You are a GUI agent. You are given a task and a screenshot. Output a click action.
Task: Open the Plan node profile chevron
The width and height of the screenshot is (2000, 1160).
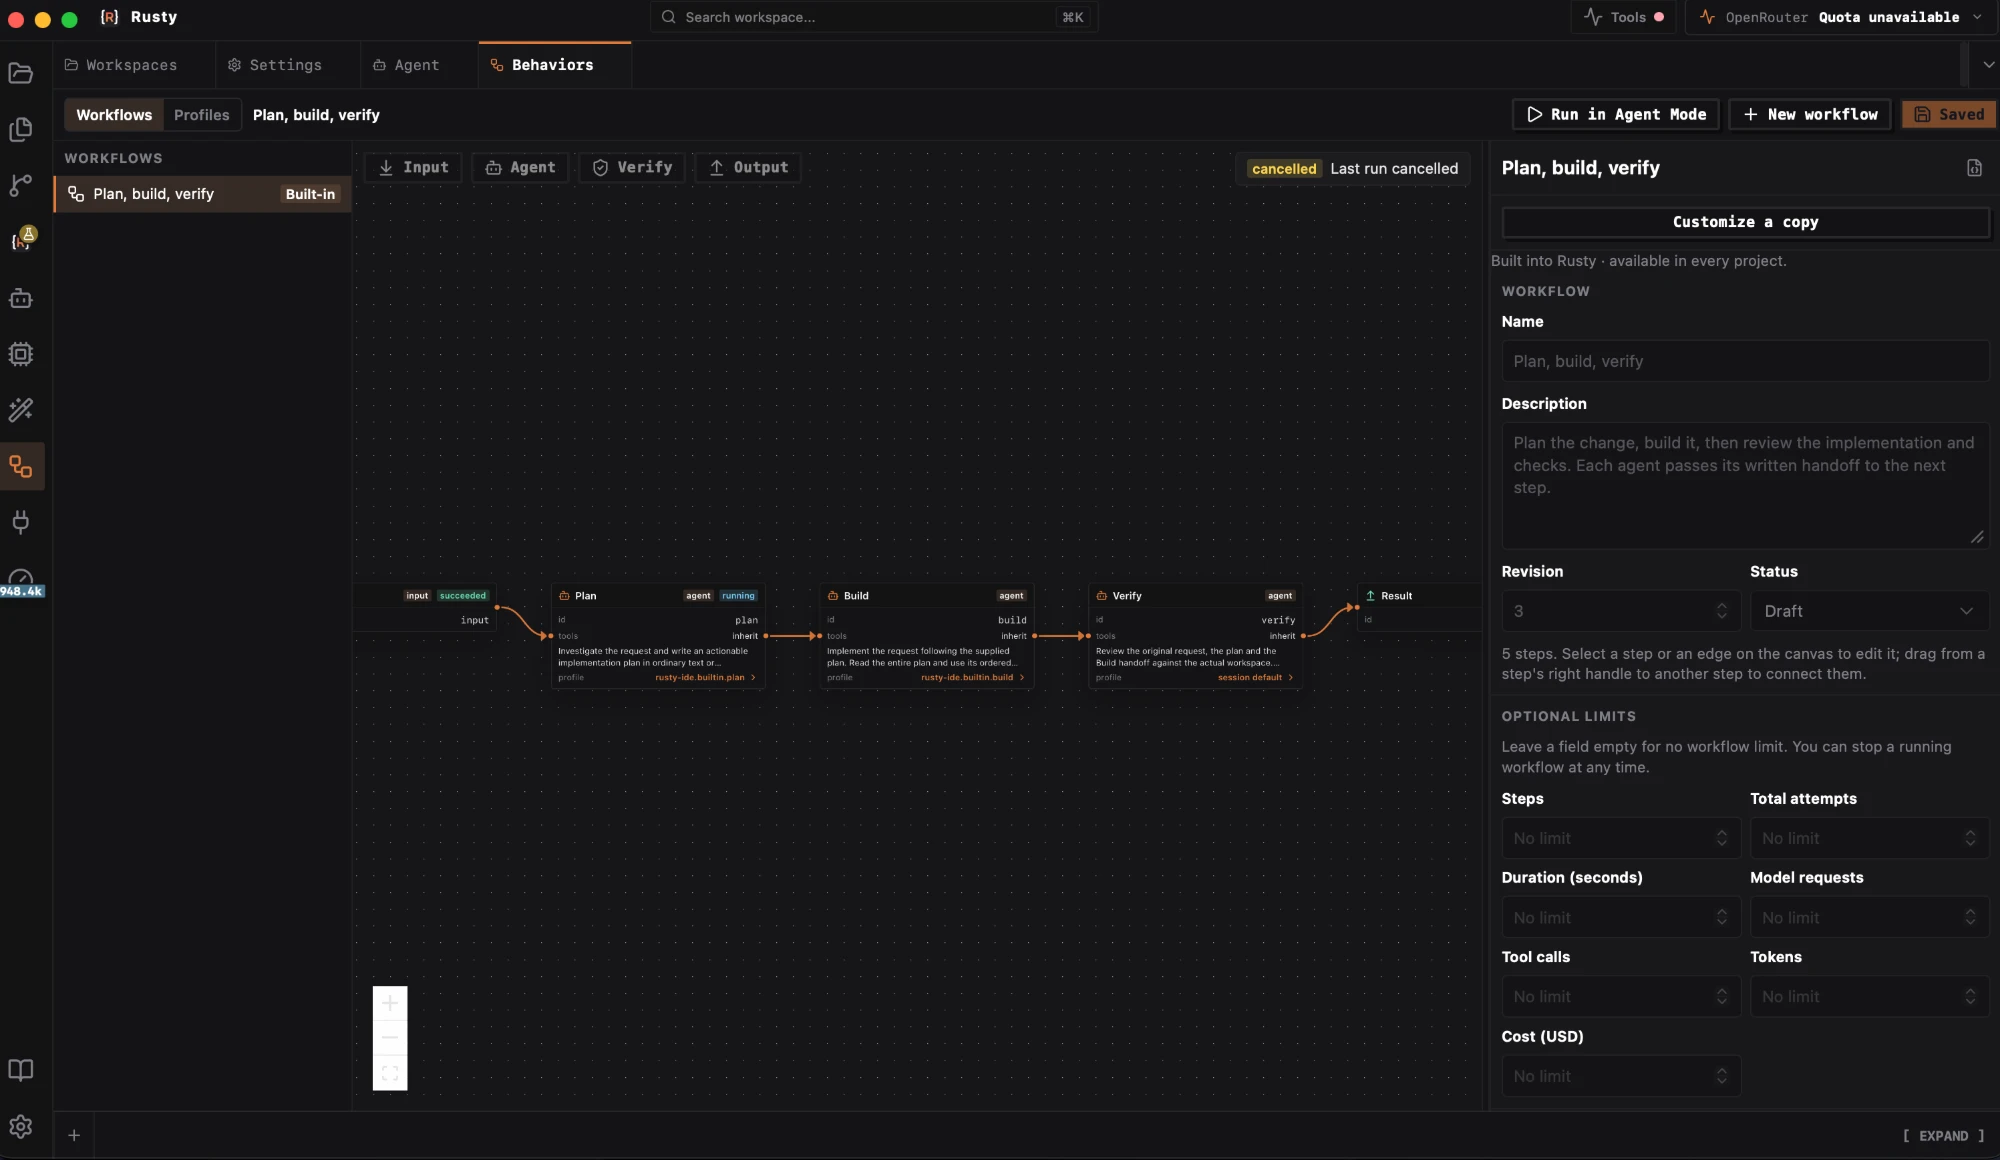(x=753, y=678)
